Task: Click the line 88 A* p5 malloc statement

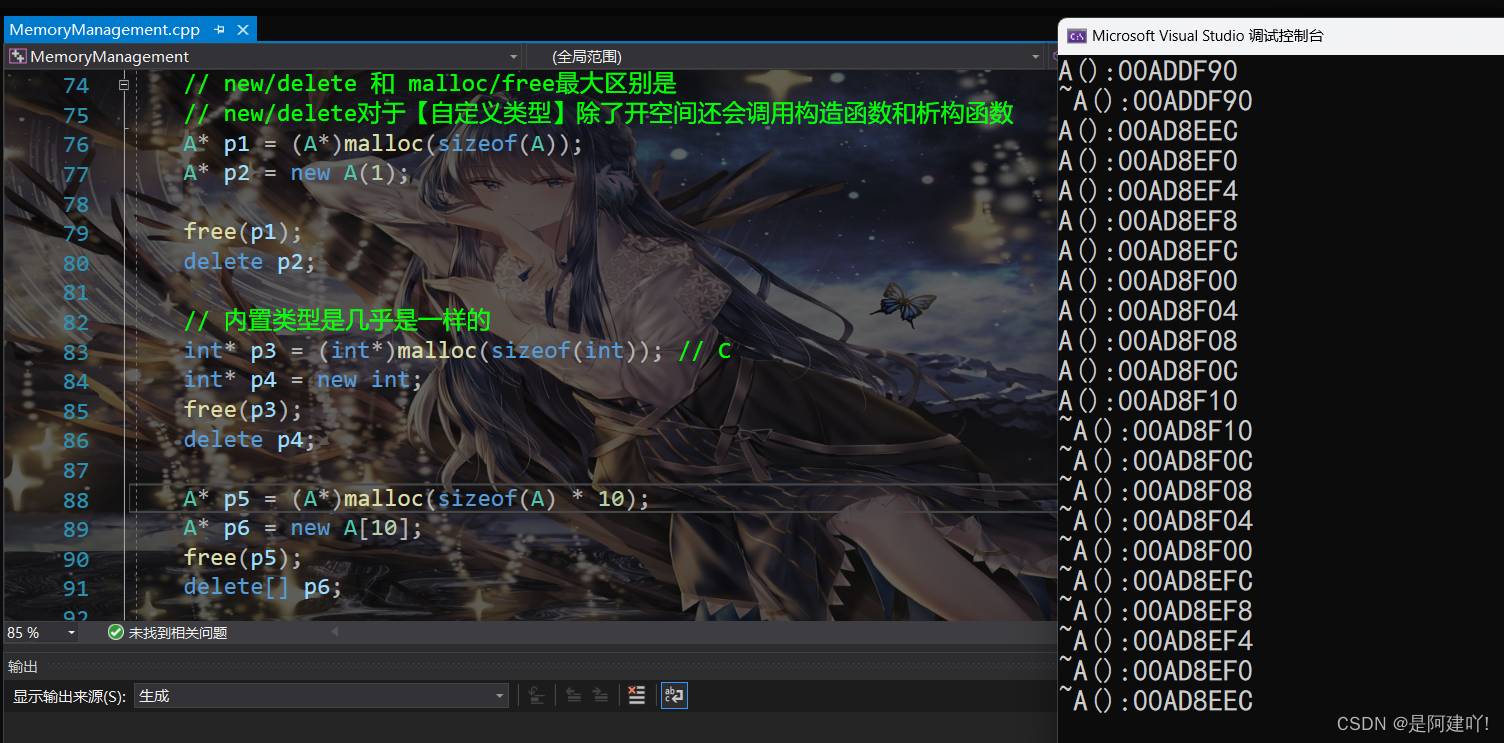Action: pos(417,498)
